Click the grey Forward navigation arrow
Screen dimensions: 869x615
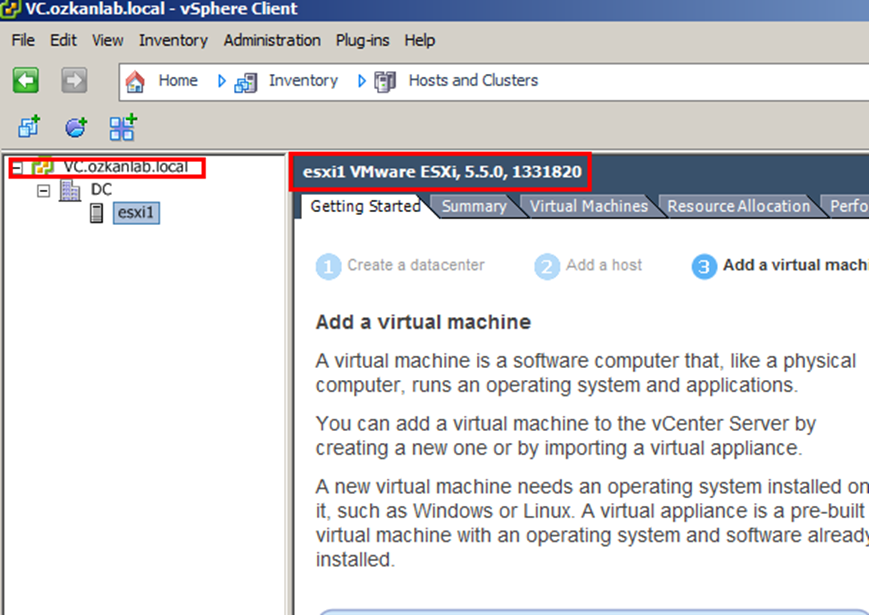(x=74, y=80)
